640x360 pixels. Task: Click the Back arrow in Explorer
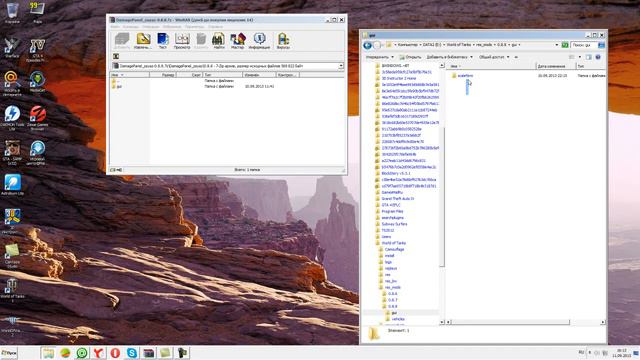pos(367,45)
